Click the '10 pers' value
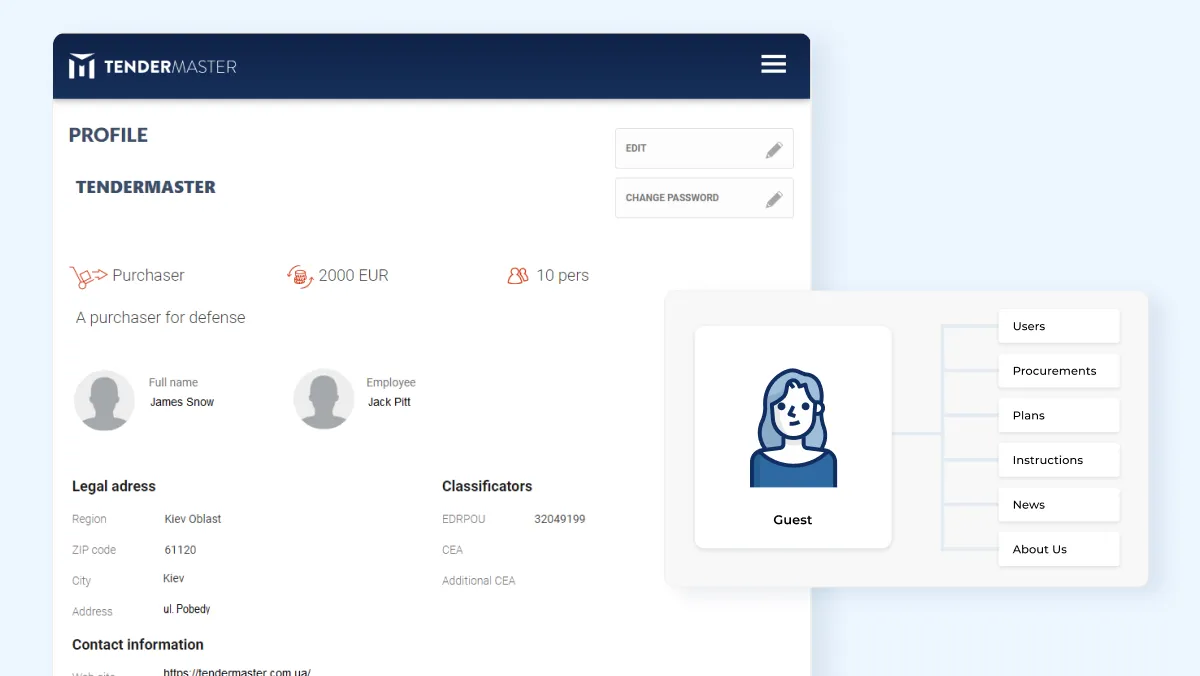The width and height of the screenshot is (1200, 676). [563, 275]
